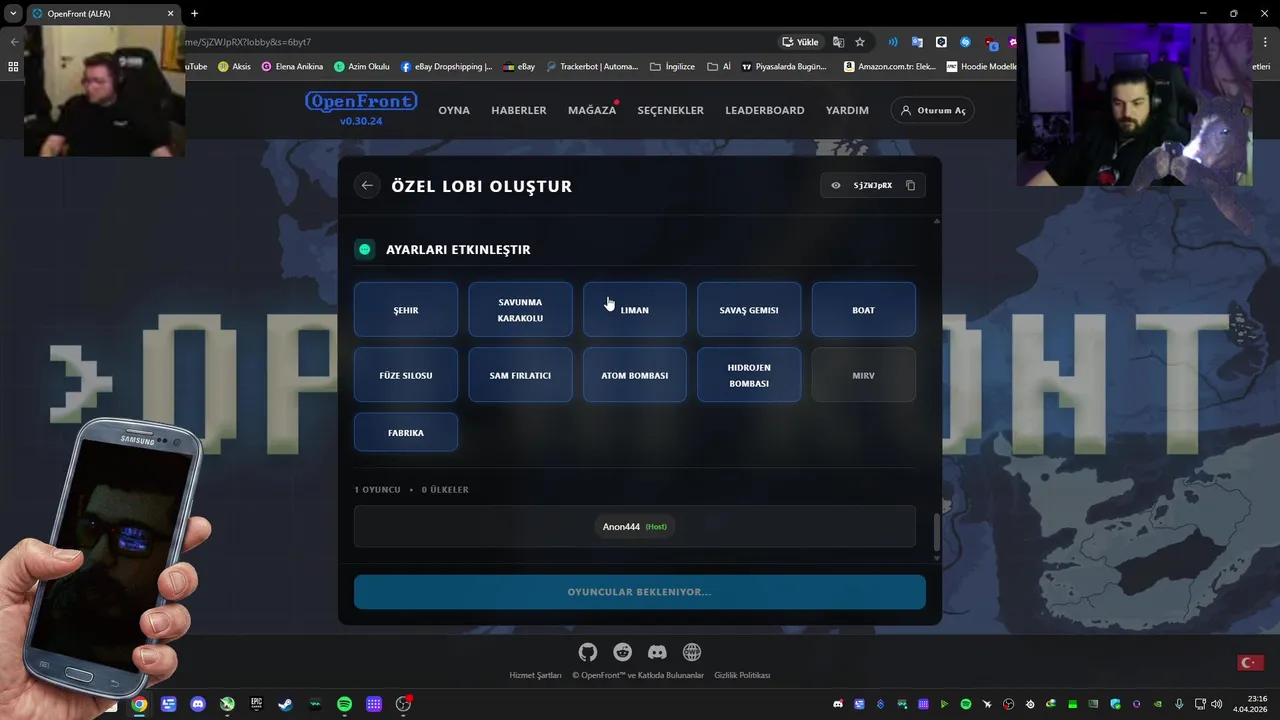Open Steam from the taskbar
Screen dimensions: 1280x720
(x=285, y=704)
